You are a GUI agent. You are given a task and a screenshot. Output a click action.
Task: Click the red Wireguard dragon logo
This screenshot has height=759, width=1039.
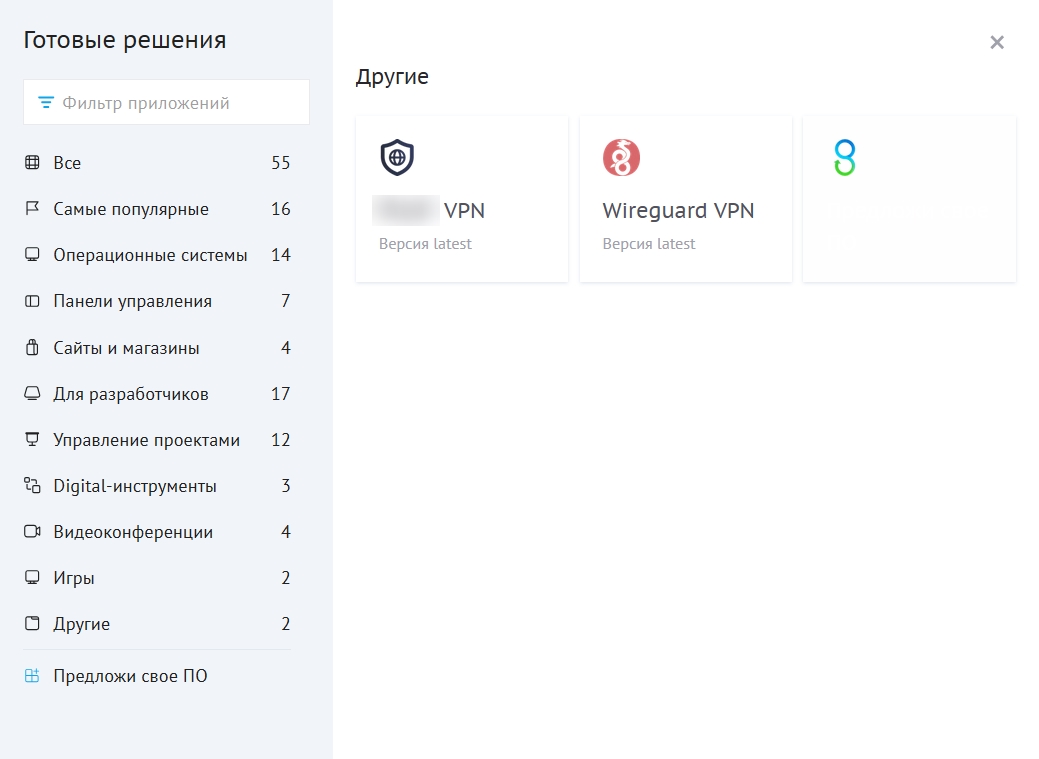[x=621, y=158]
